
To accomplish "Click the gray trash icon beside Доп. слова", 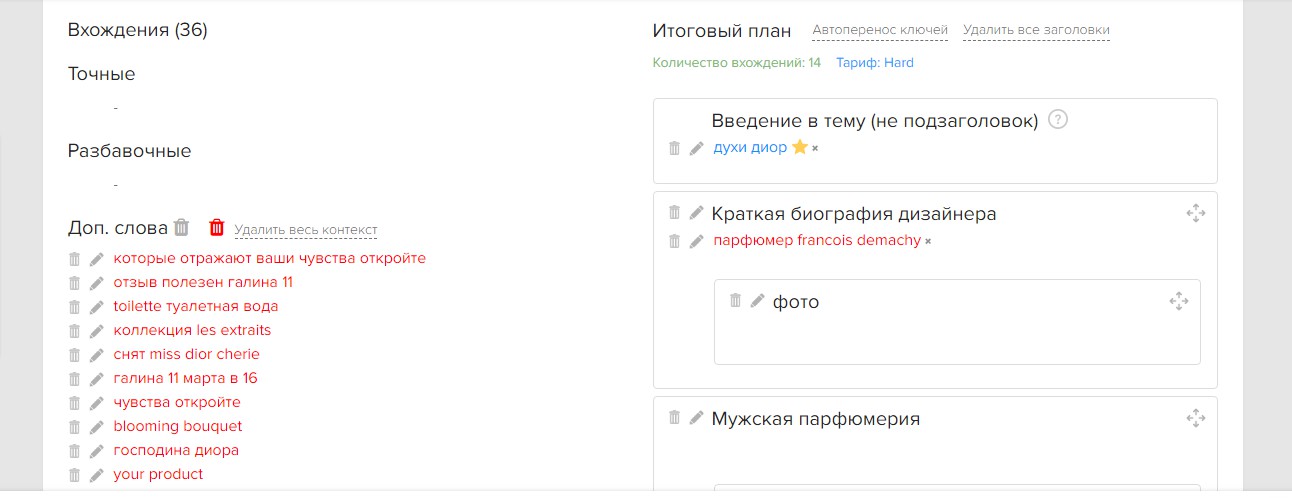I will pyautogui.click(x=181, y=227).
